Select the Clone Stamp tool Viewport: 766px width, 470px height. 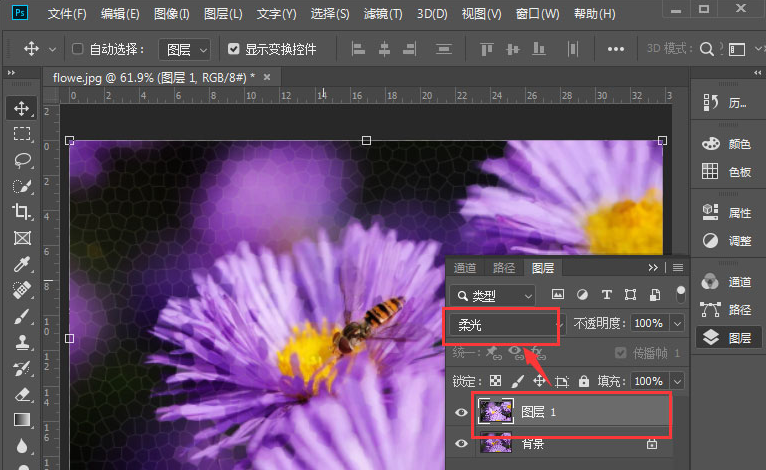[21, 342]
